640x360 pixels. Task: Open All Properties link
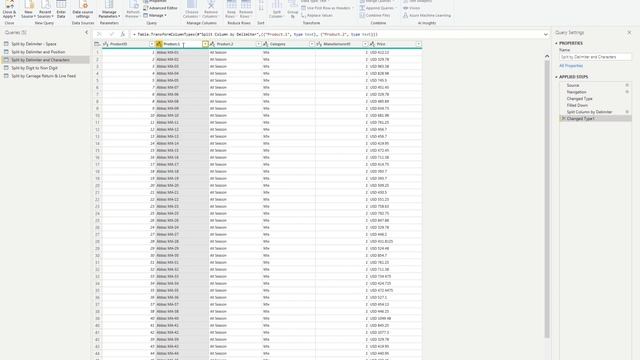571,65
